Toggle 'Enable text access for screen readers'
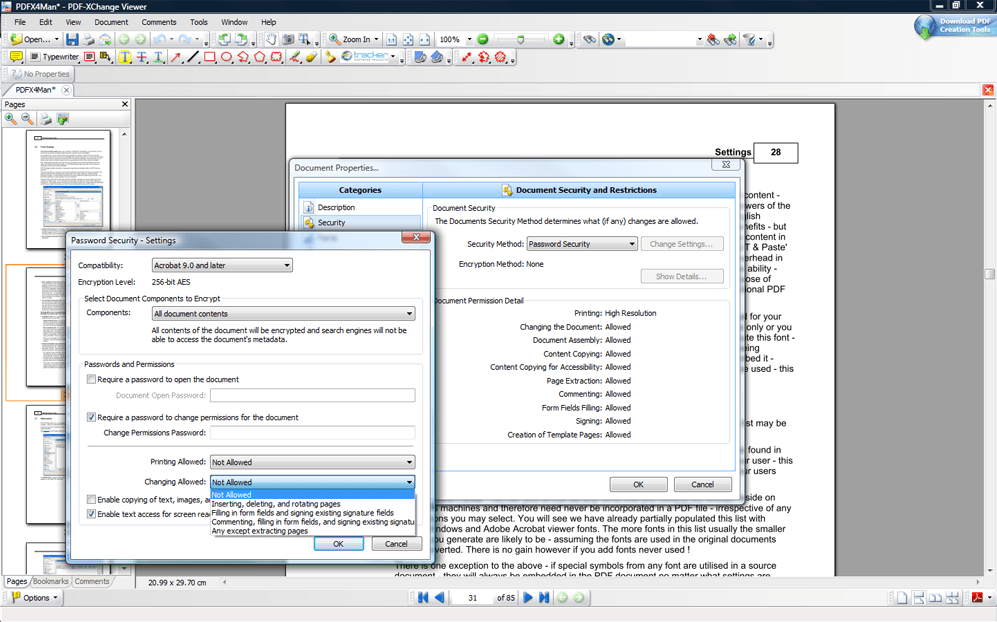 91,513
